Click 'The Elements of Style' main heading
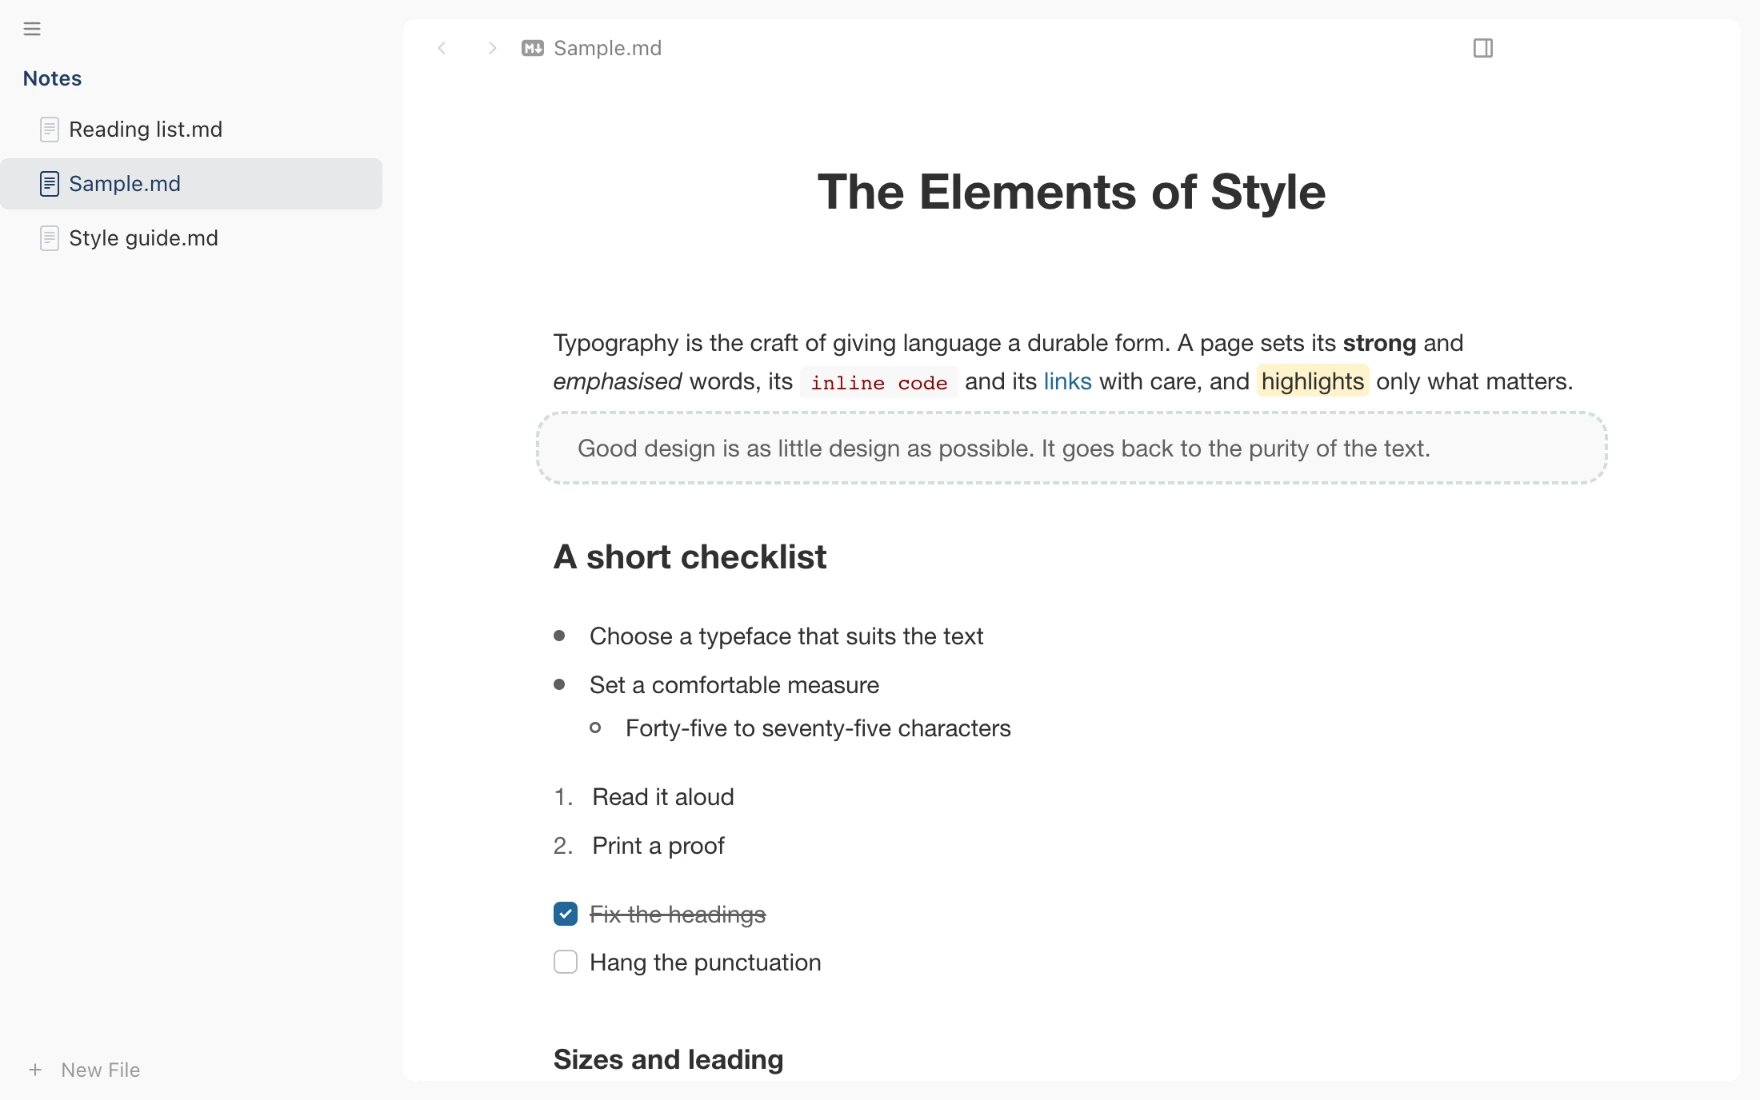The image size is (1760, 1100). (x=1071, y=192)
